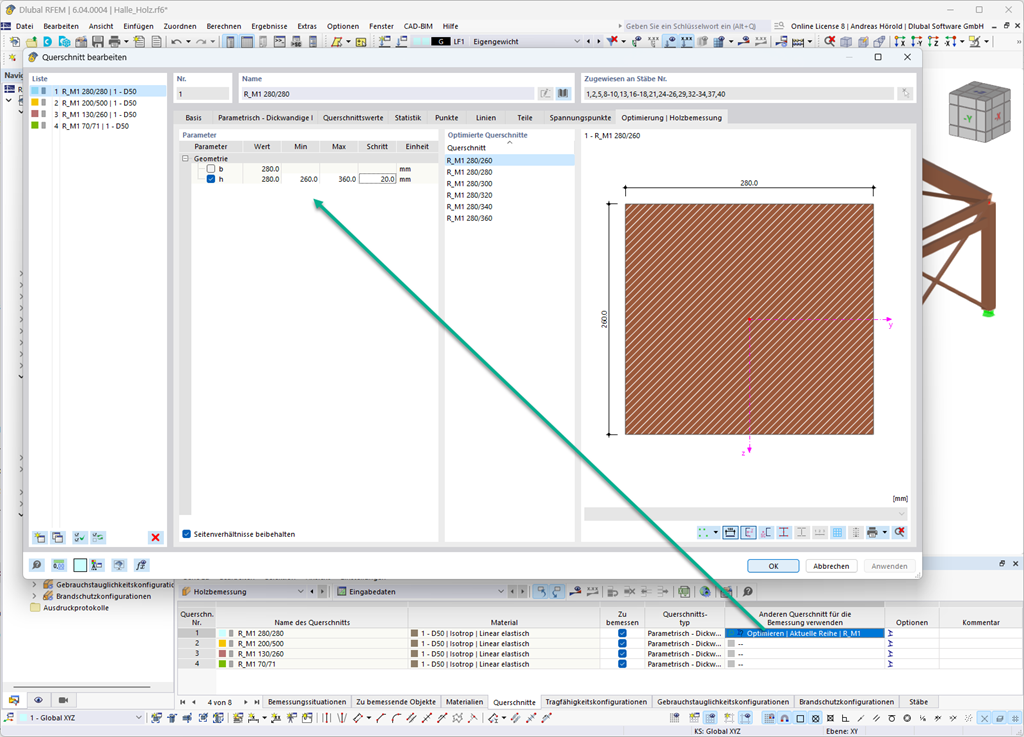Click the save icon in main toolbar
This screenshot has width=1024, height=737.
point(98,41)
